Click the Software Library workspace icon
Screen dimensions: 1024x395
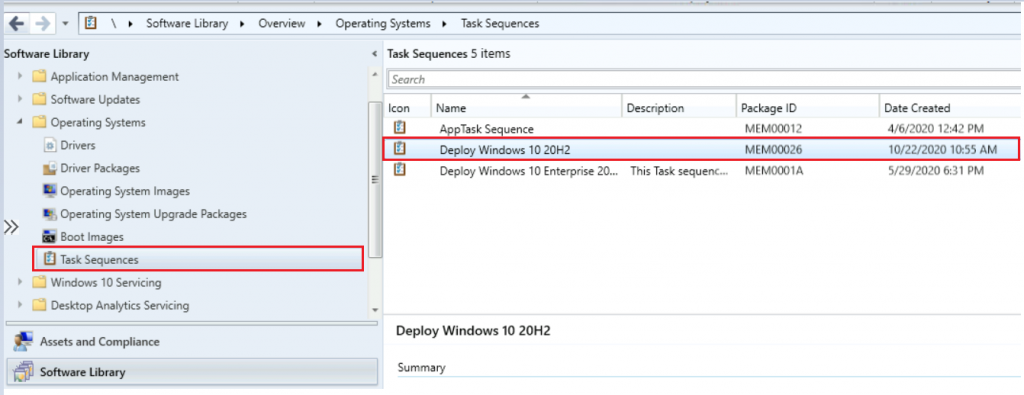(x=23, y=372)
